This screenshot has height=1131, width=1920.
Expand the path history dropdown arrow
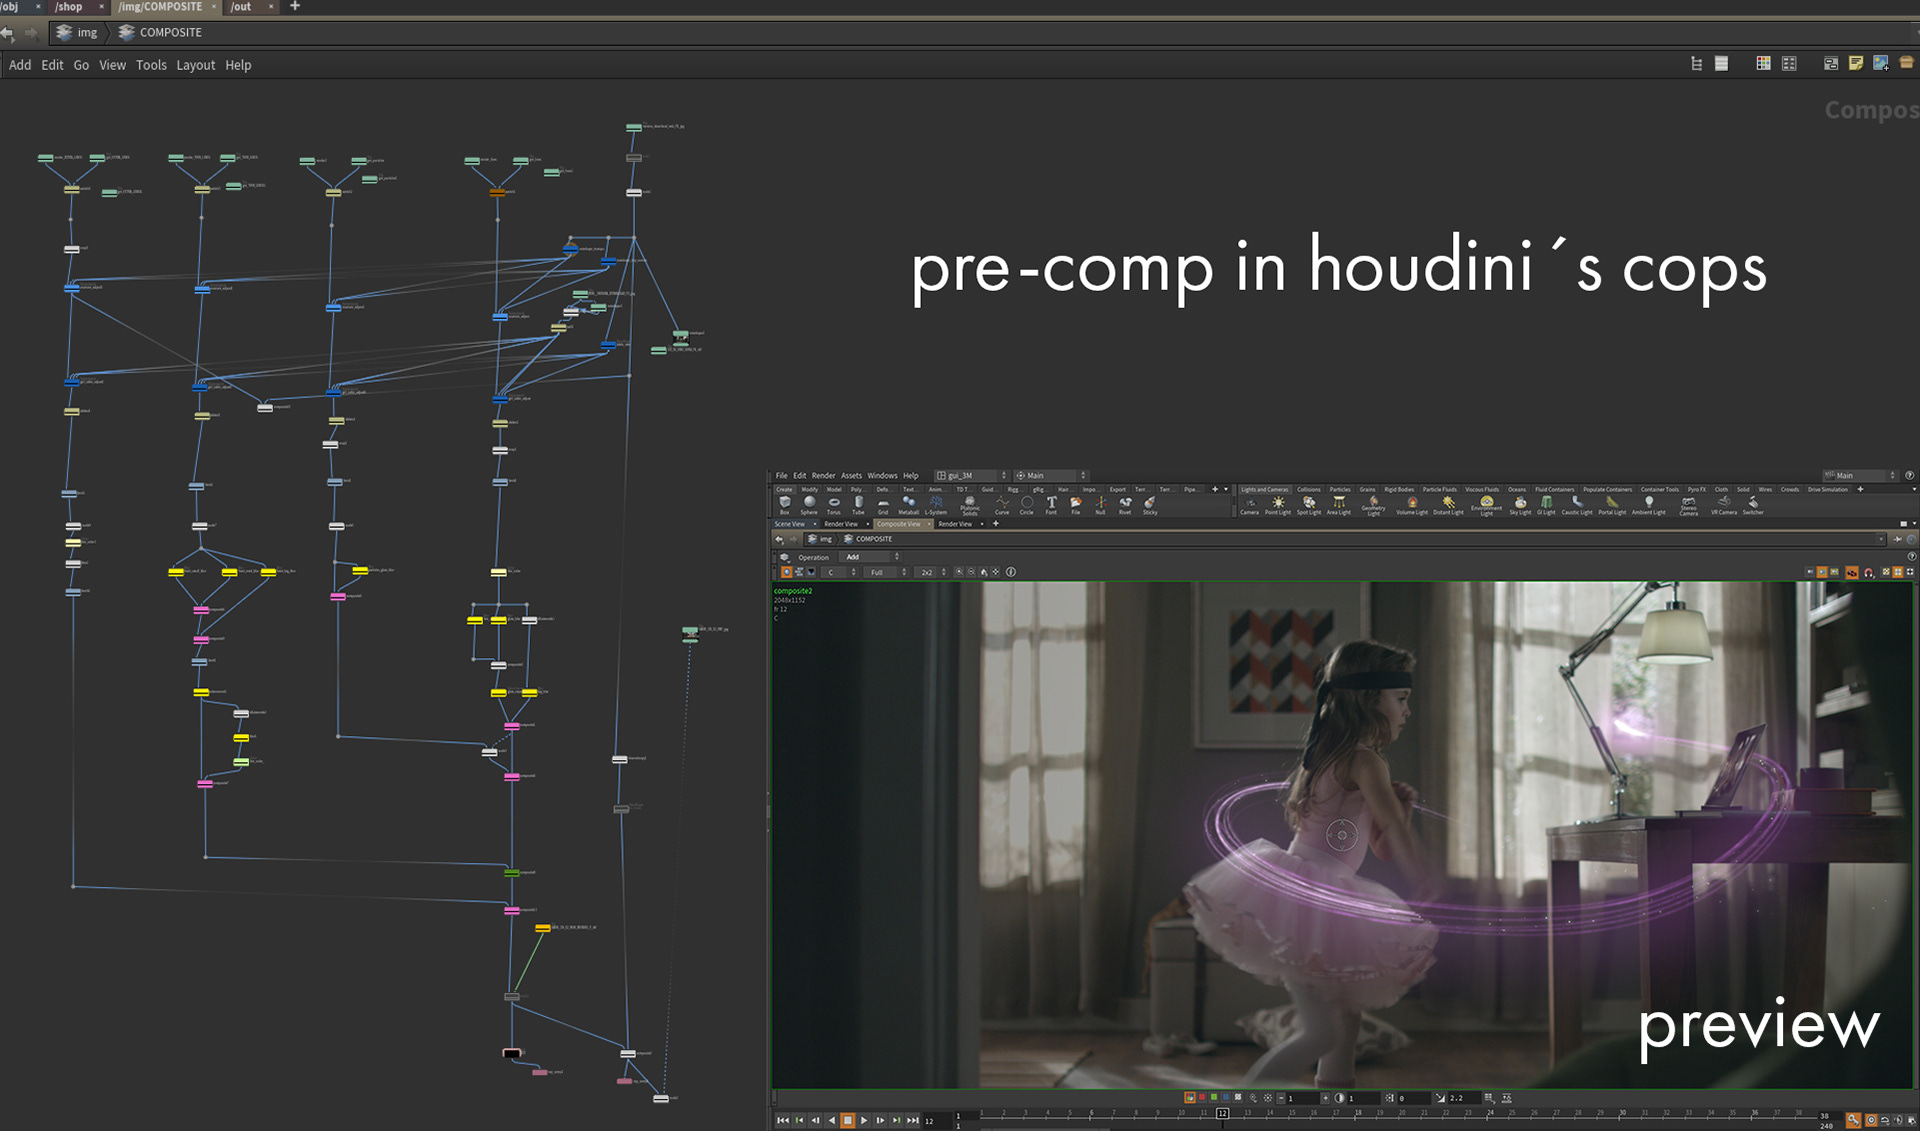1880,539
